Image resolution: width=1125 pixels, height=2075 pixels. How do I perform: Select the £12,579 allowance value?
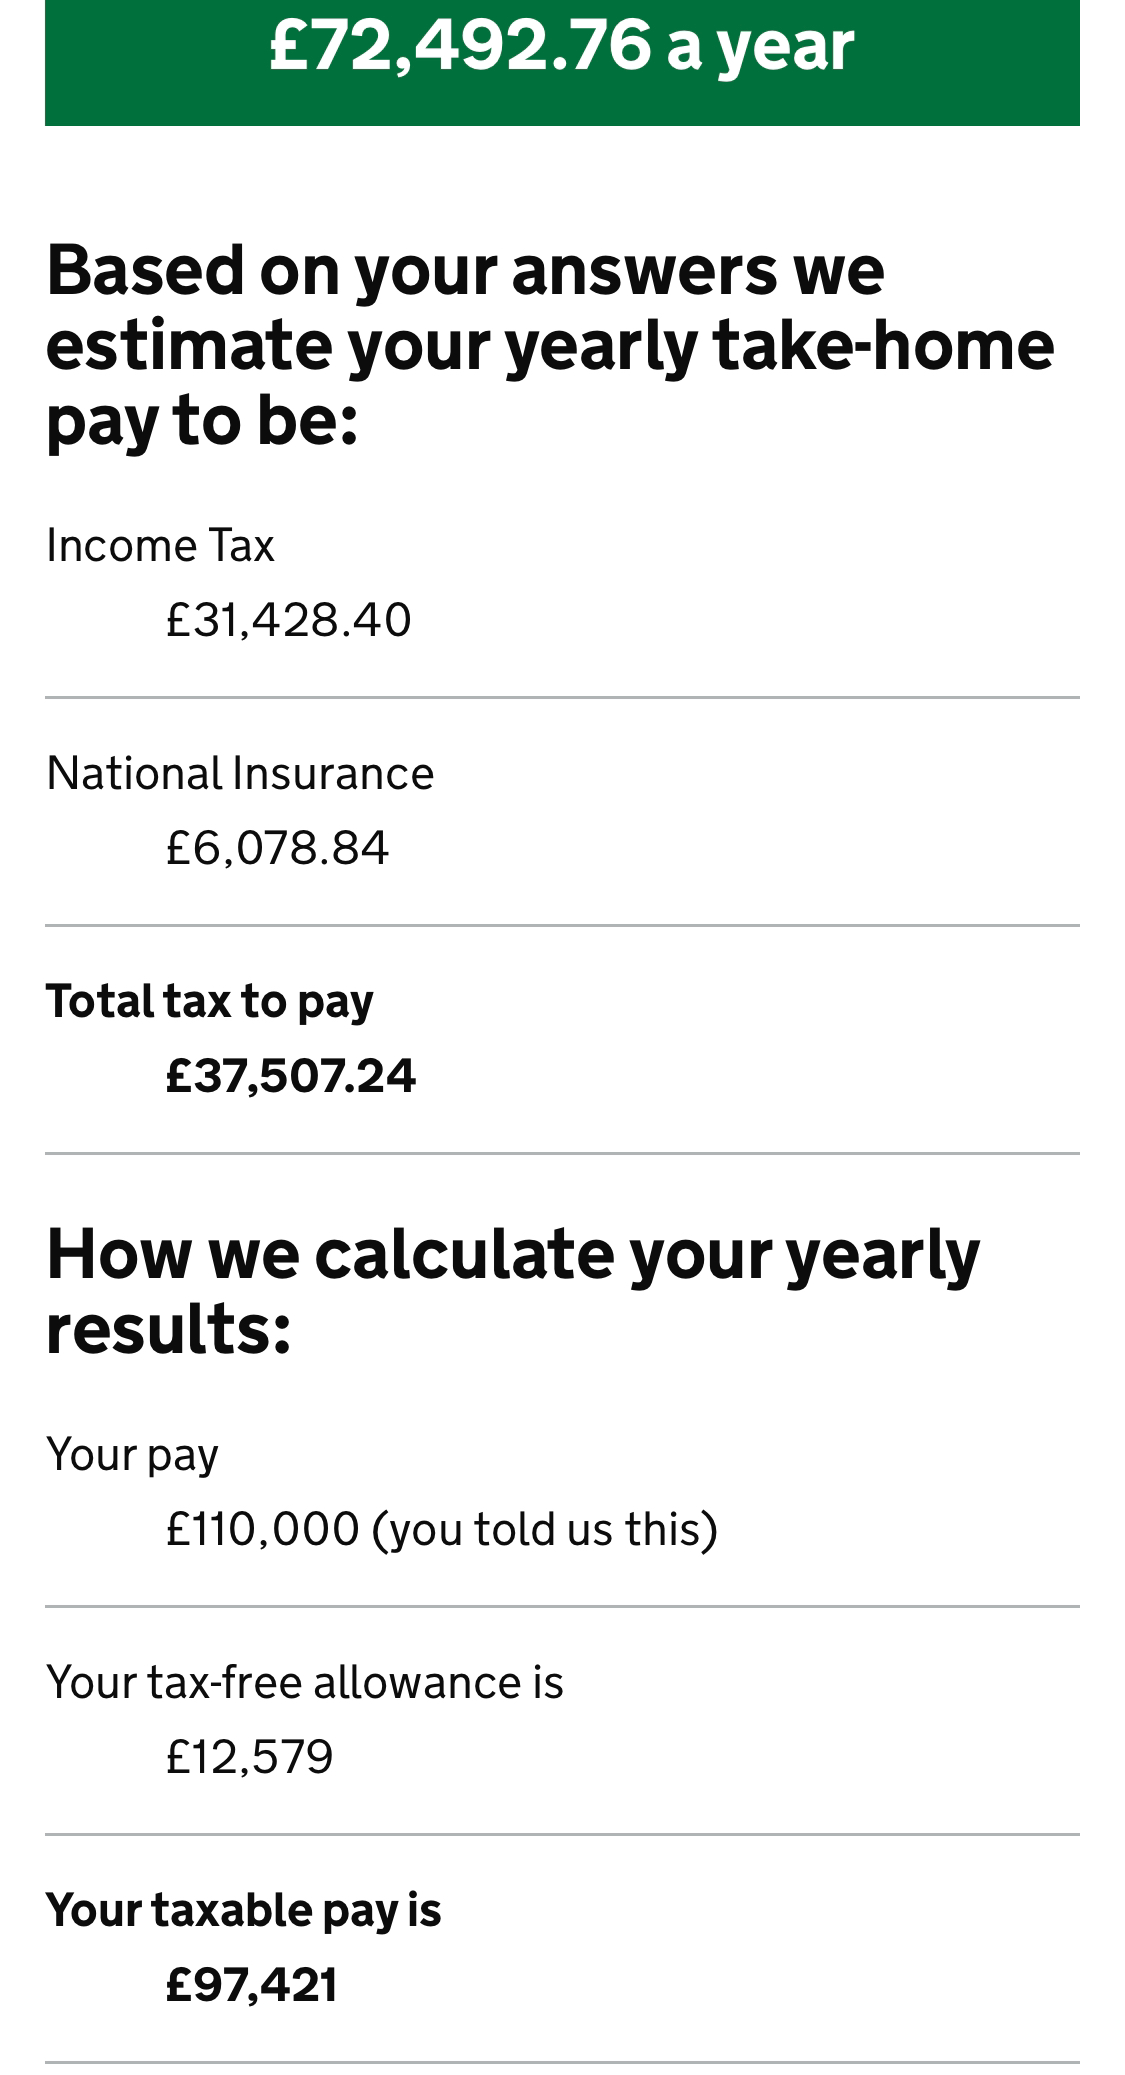249,1757
